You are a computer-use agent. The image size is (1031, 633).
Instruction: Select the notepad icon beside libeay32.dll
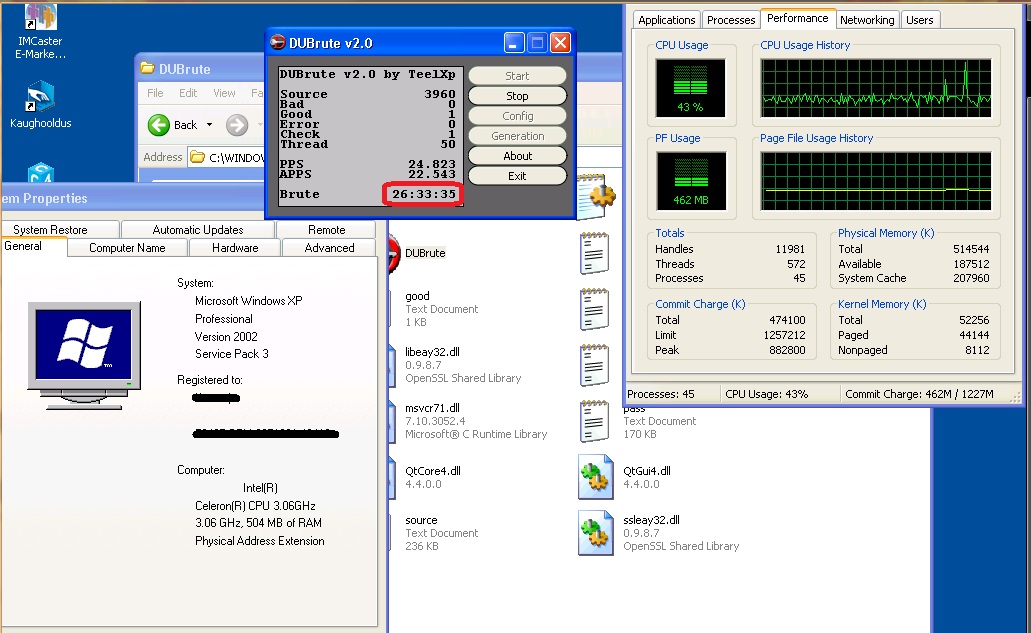point(594,365)
